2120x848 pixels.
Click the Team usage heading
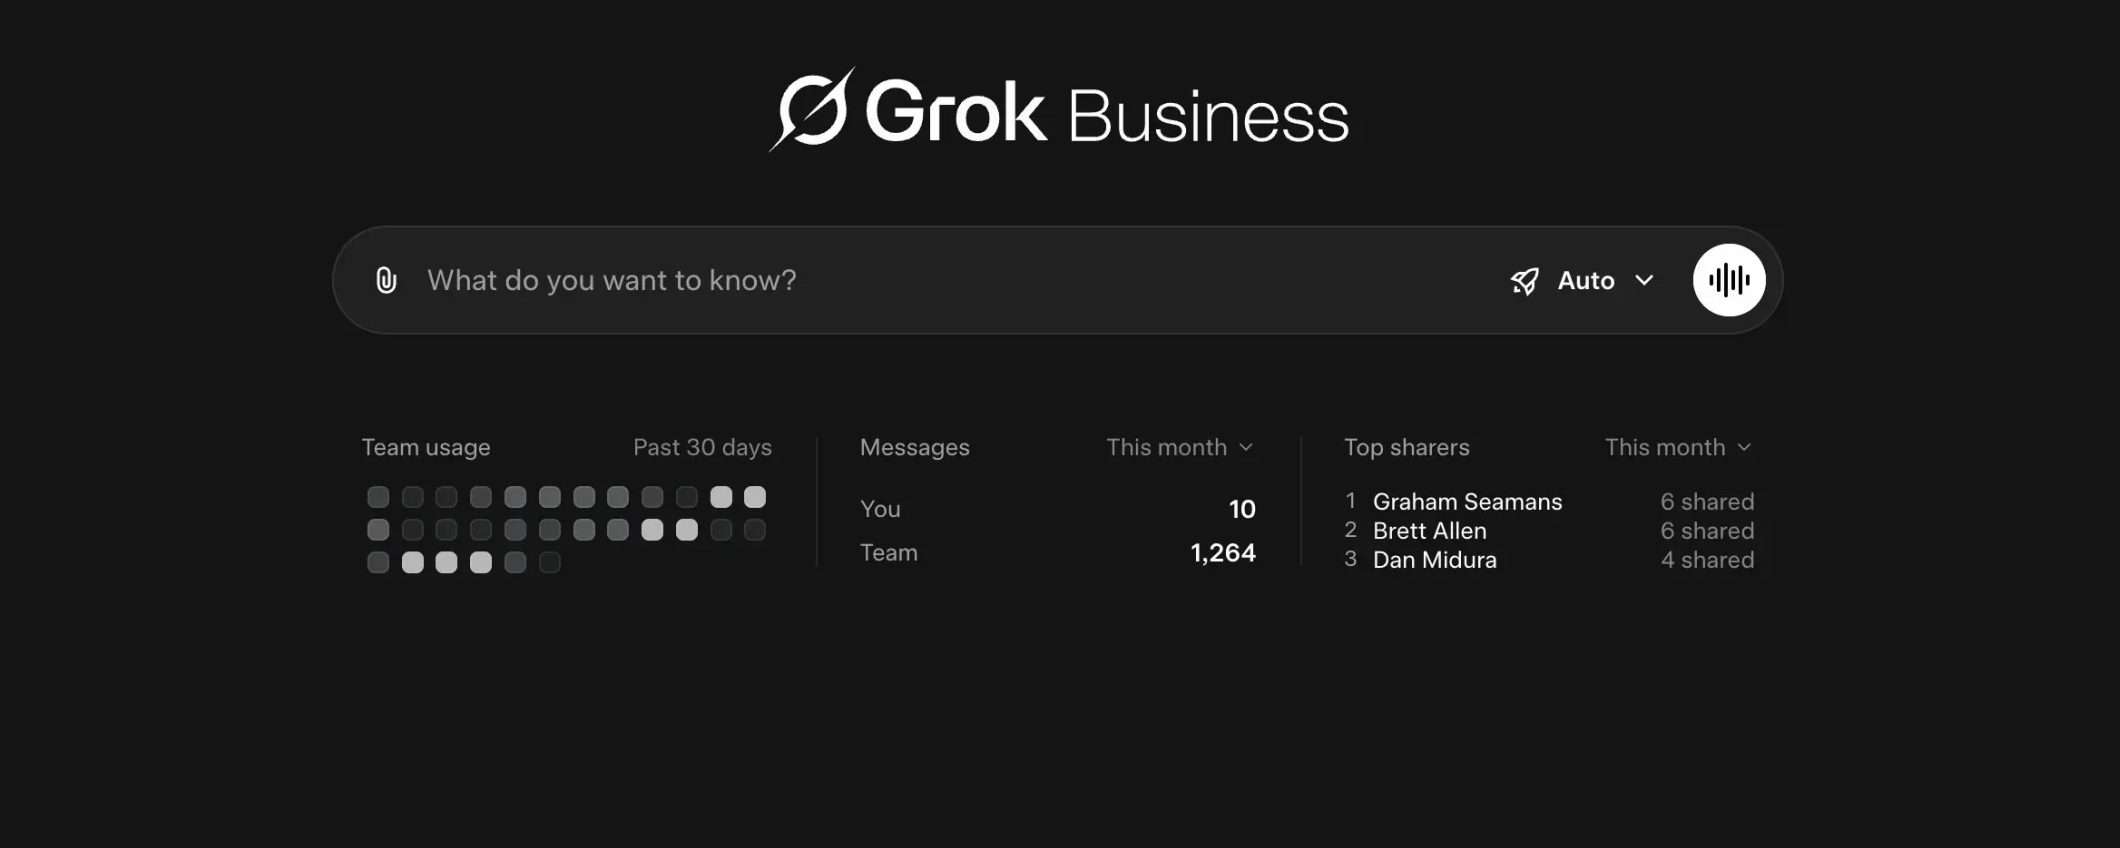(x=426, y=447)
